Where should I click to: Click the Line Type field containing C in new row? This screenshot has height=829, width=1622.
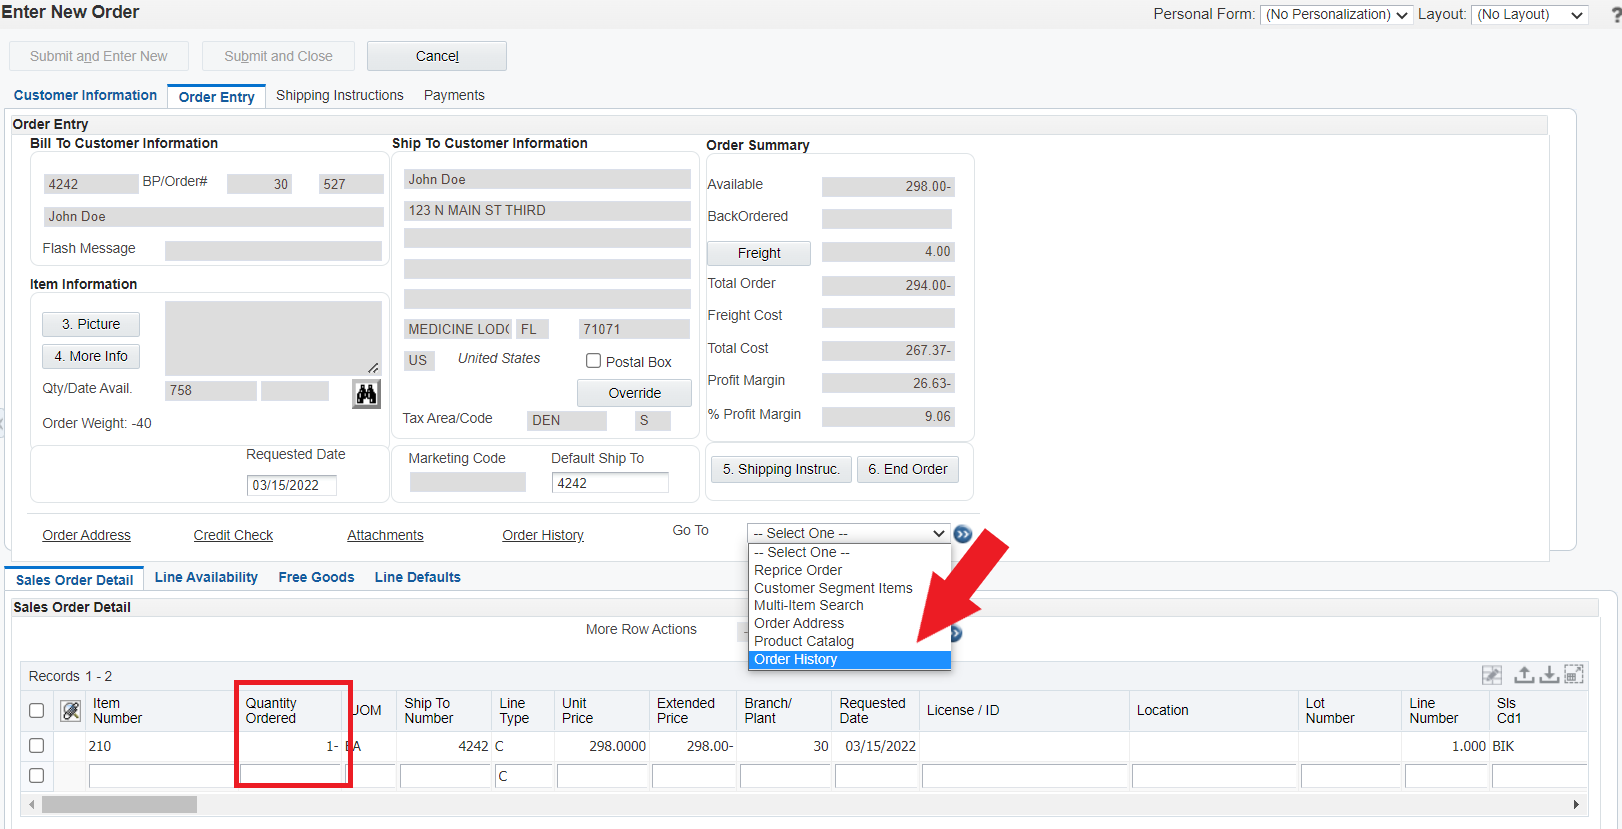[523, 776]
